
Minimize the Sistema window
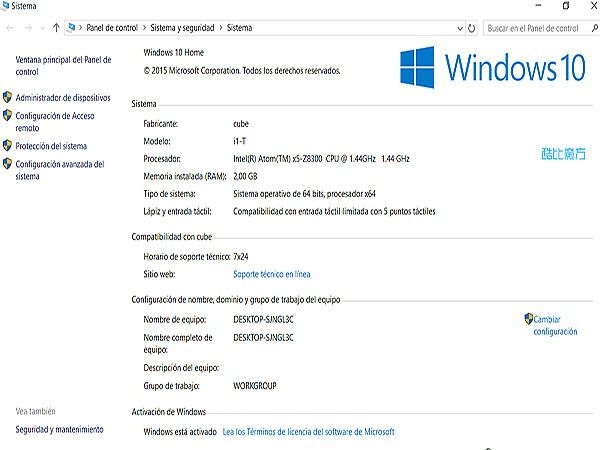(538, 5)
